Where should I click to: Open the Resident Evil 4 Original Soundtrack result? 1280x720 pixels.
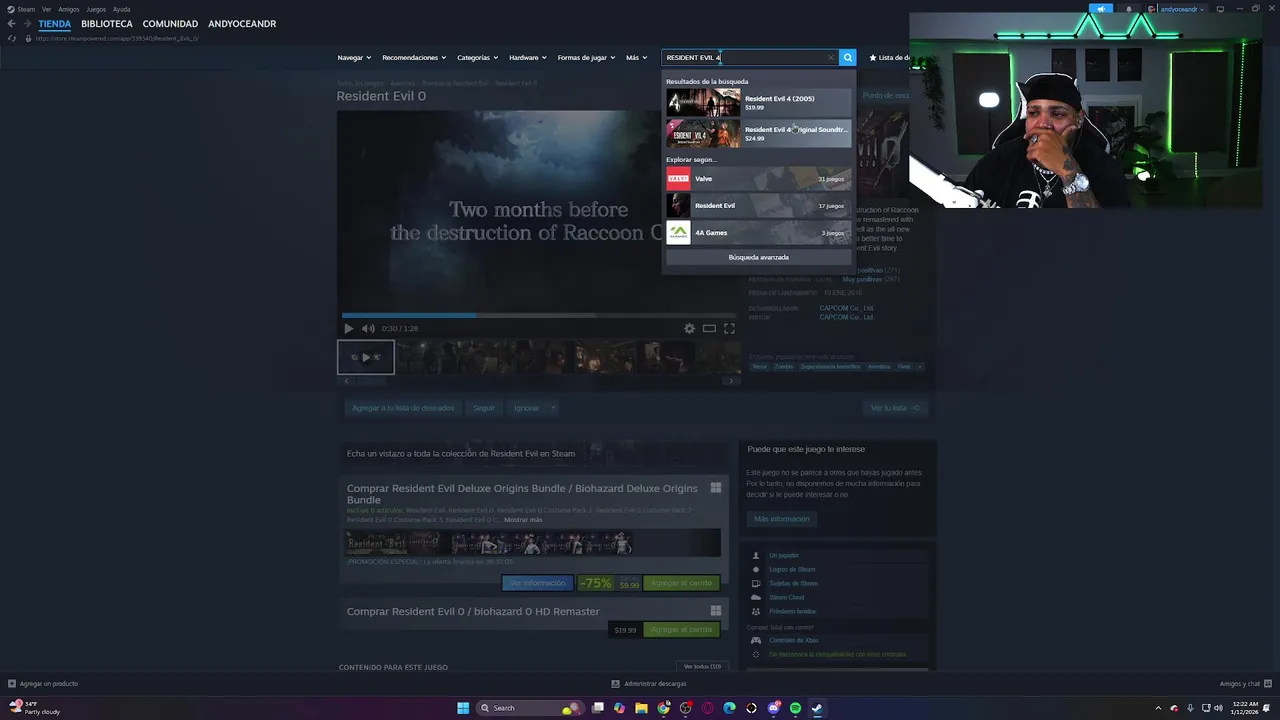tap(759, 133)
